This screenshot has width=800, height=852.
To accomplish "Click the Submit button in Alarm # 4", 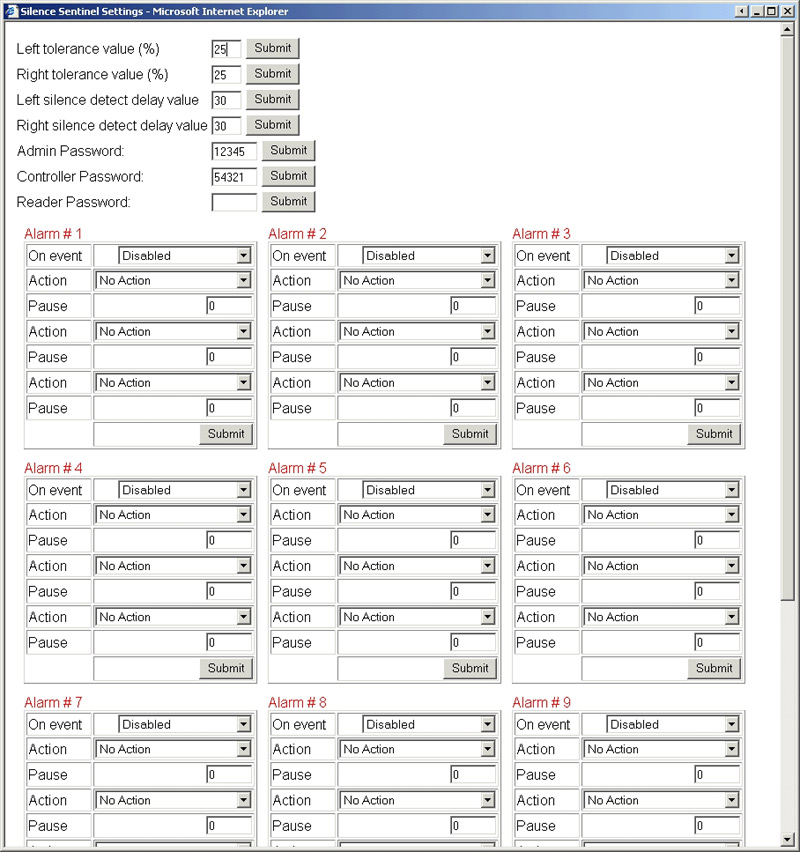I will [226, 668].
